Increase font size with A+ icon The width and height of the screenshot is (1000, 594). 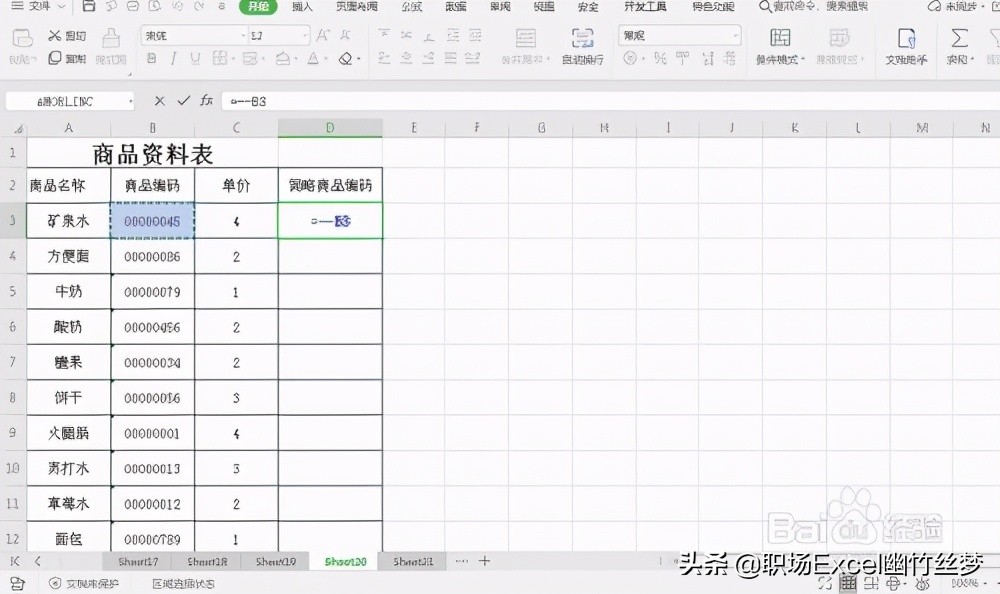coord(323,36)
